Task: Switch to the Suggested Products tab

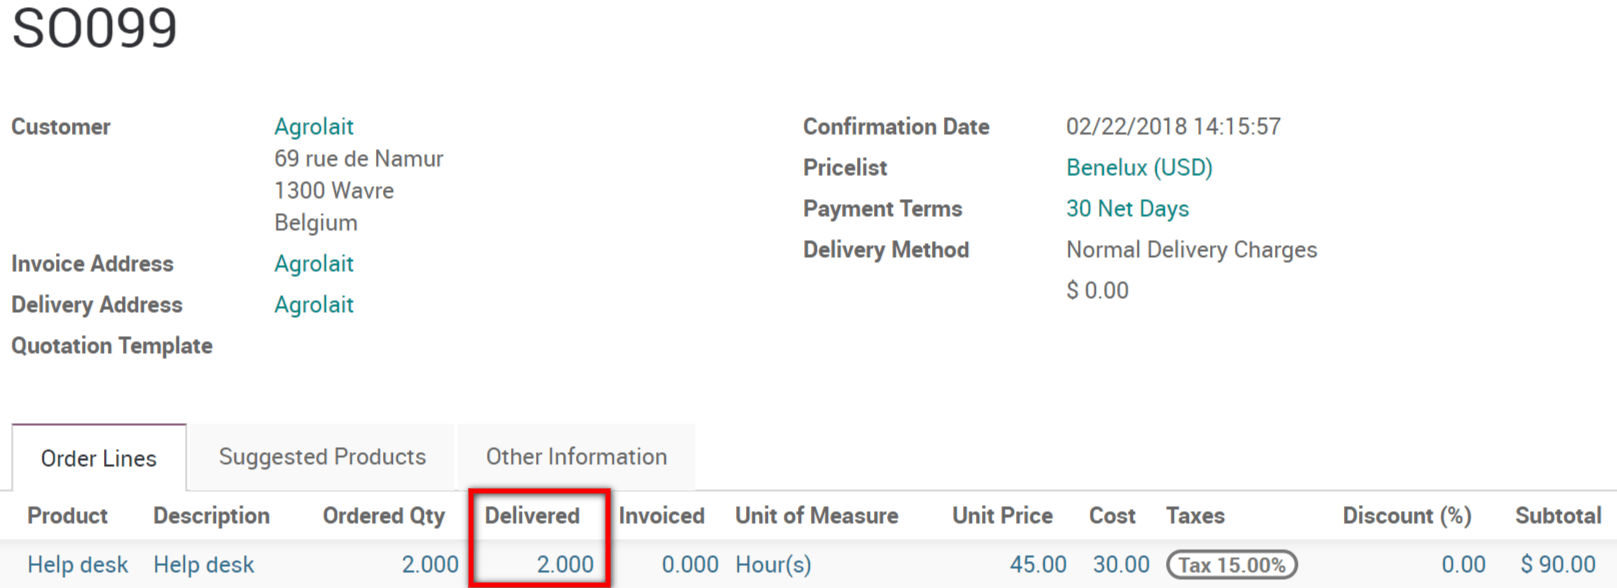Action: tap(322, 457)
